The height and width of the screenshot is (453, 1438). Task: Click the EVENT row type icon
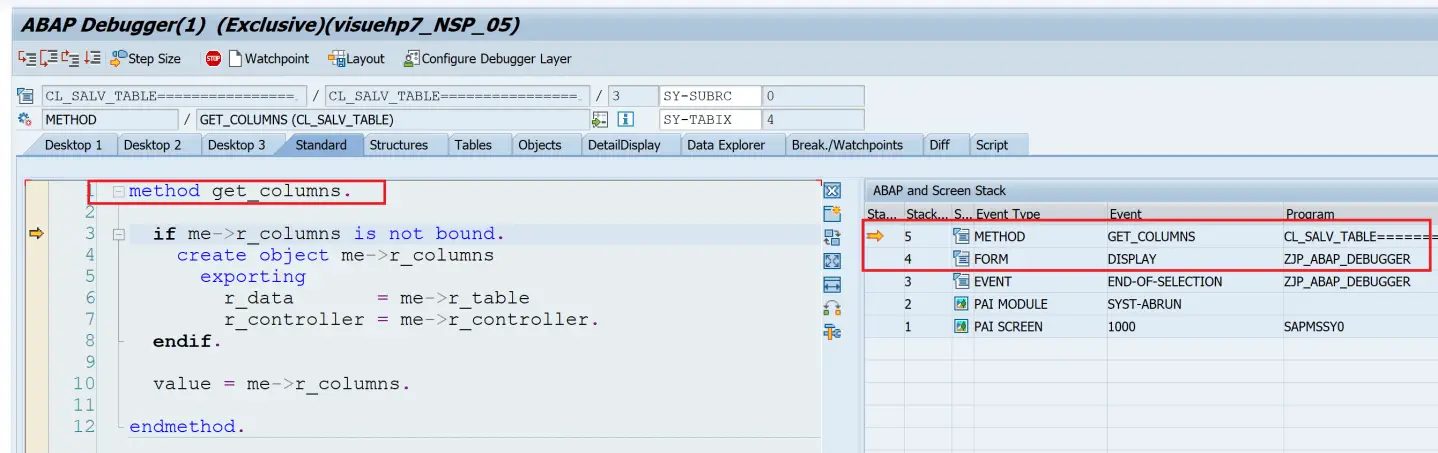(x=962, y=282)
